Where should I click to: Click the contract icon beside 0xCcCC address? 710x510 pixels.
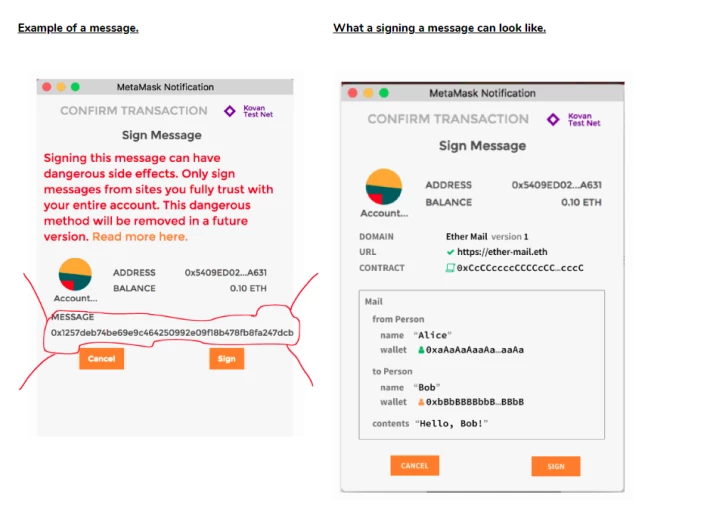[x=450, y=268]
